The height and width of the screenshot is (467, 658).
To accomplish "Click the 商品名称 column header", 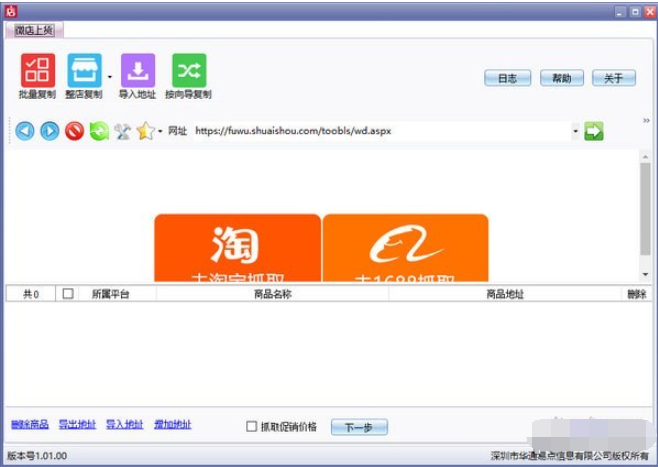I will 272,294.
